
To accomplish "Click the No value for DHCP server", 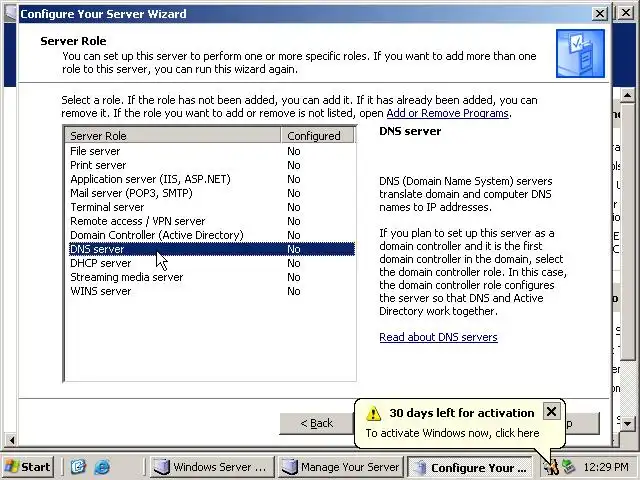I will click(294, 263).
